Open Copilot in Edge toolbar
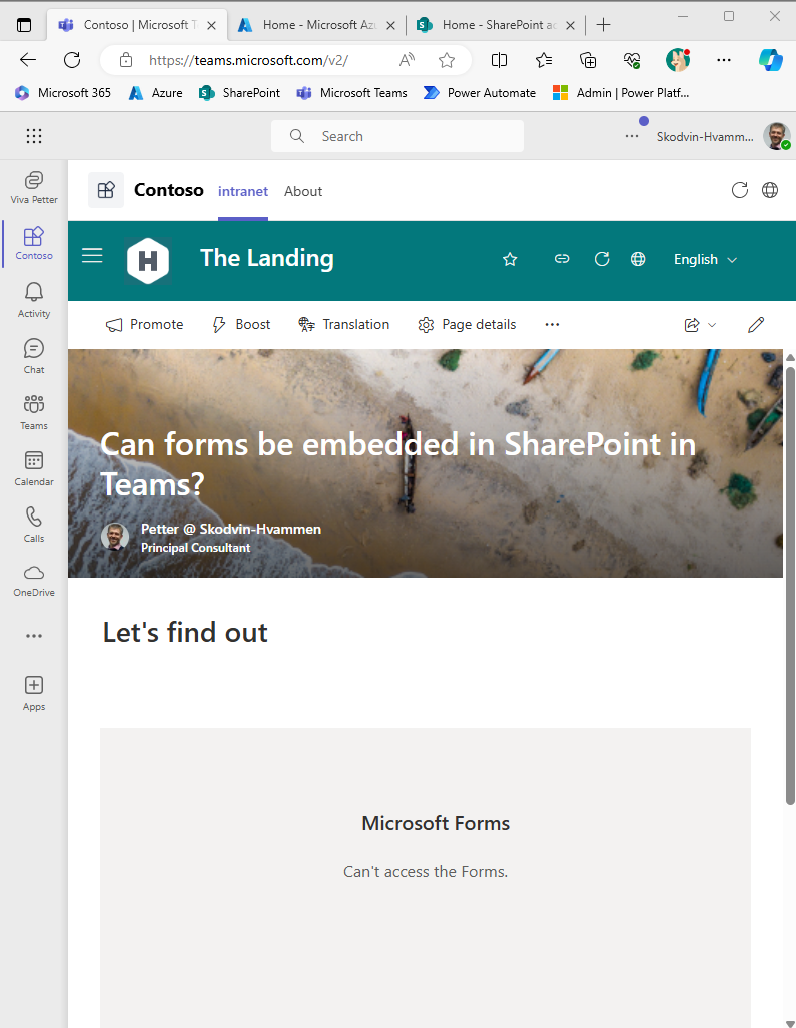The image size is (796, 1028). coord(771,60)
